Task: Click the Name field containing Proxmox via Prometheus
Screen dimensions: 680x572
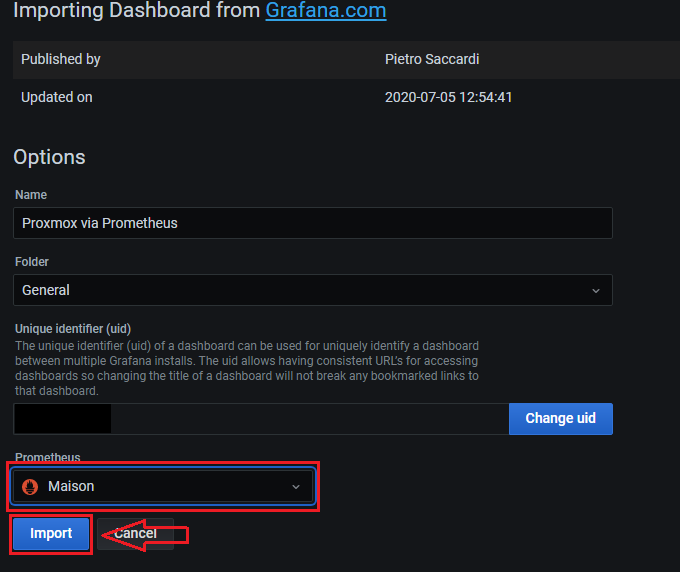Action: [312, 223]
